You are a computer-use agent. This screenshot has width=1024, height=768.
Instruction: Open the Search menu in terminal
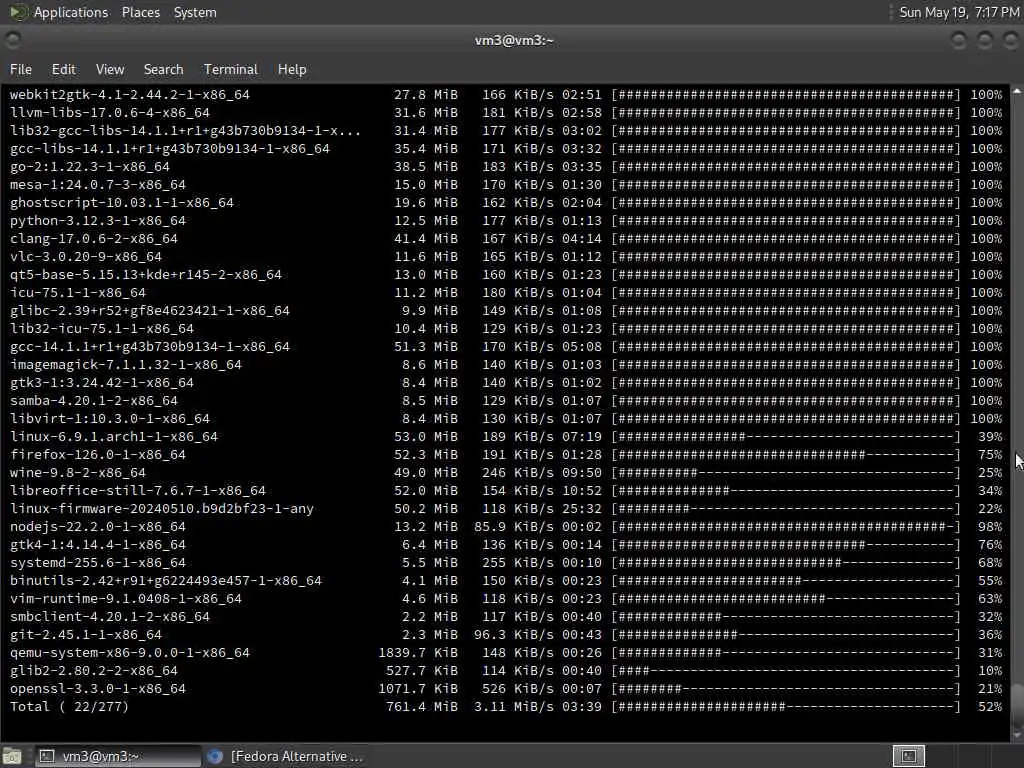[x=163, y=69]
